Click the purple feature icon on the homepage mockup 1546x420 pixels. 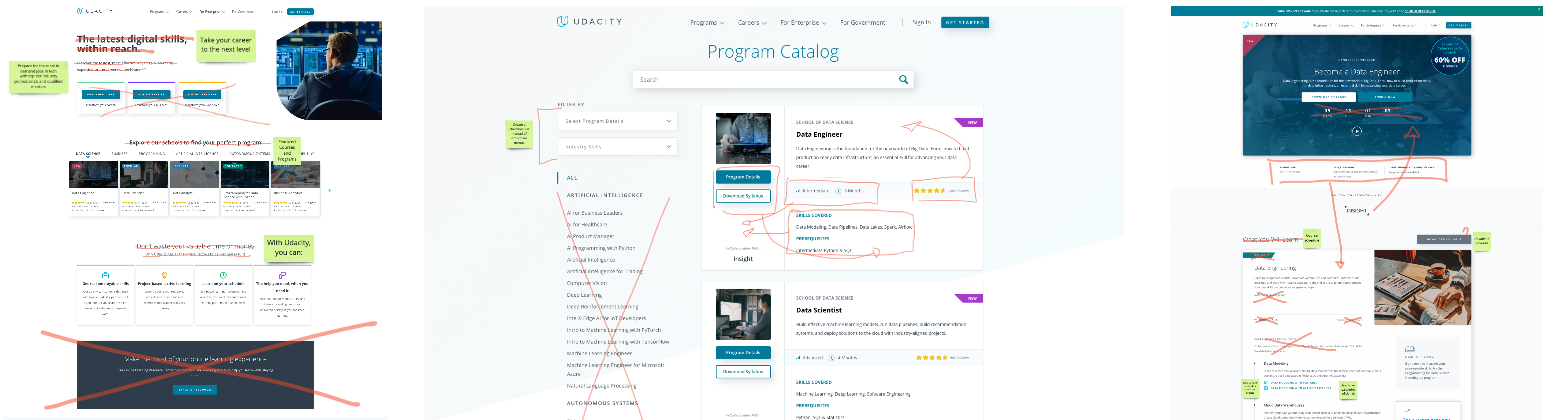283,274
